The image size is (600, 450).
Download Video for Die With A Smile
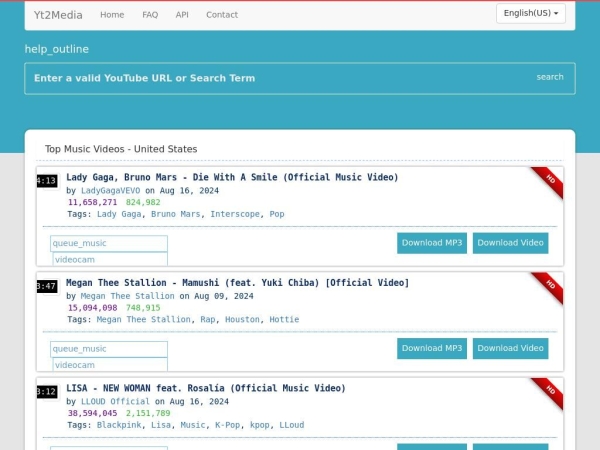[510, 243]
